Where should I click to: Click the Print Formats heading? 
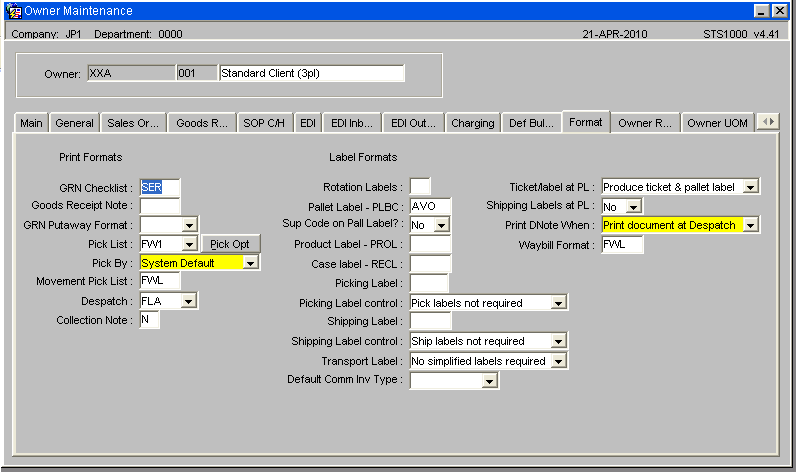[x=91, y=157]
